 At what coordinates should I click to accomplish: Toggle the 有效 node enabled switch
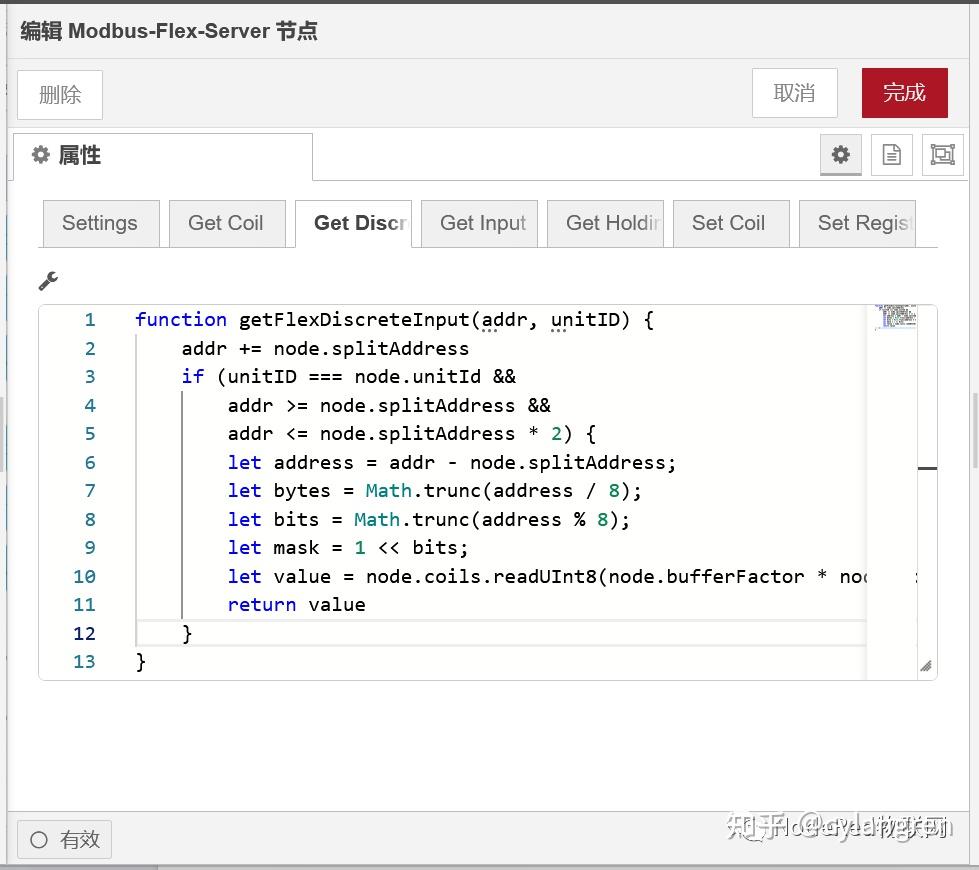click(x=63, y=839)
